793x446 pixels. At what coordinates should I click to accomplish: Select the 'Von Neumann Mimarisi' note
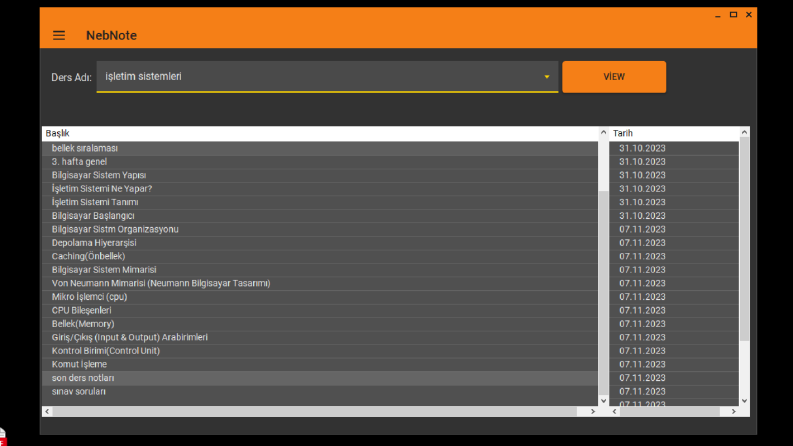(x=320, y=284)
